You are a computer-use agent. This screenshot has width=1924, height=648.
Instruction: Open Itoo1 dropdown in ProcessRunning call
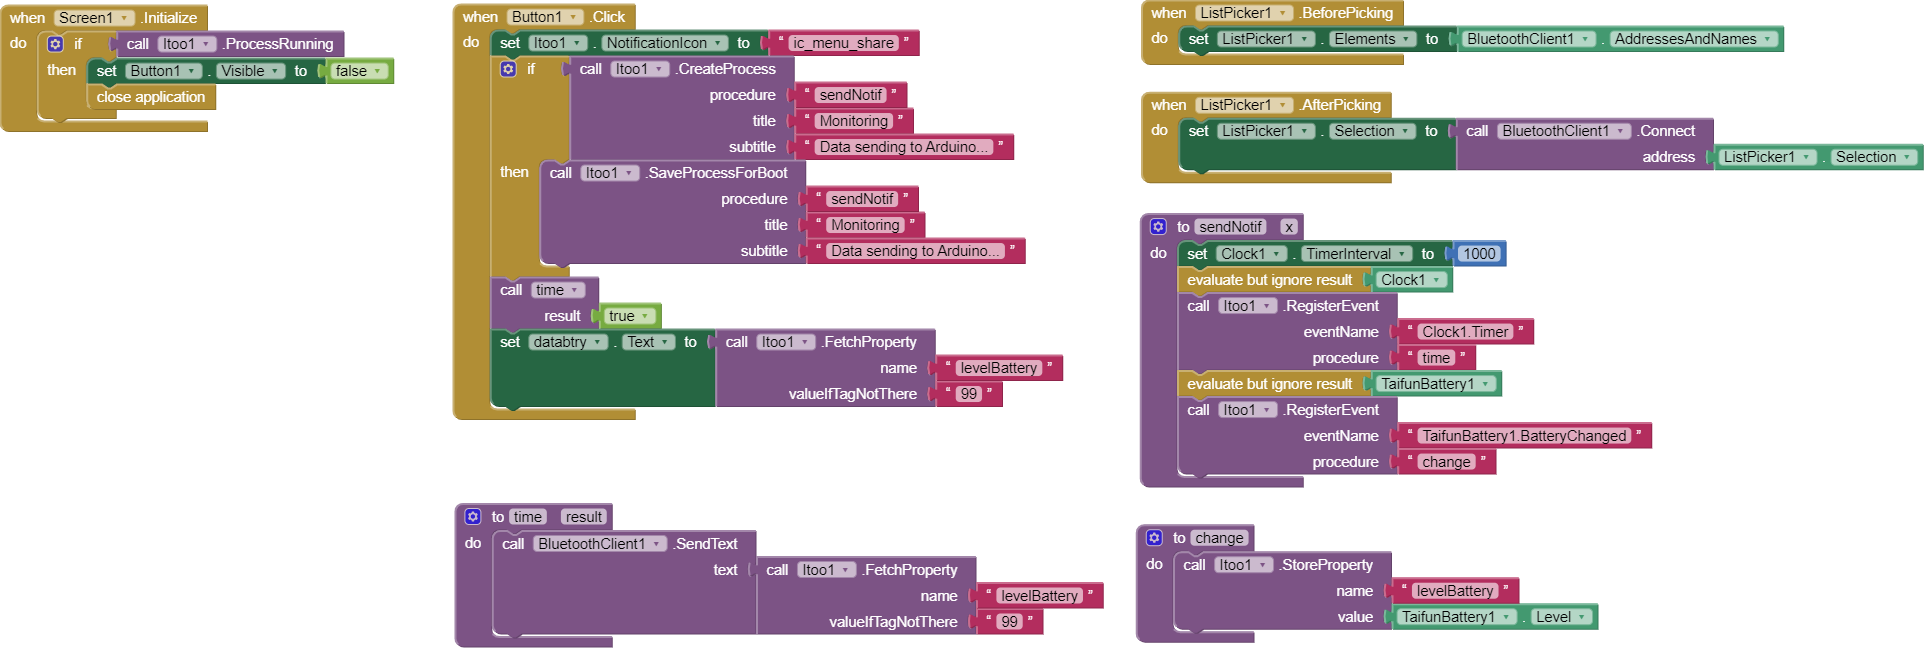(x=188, y=44)
